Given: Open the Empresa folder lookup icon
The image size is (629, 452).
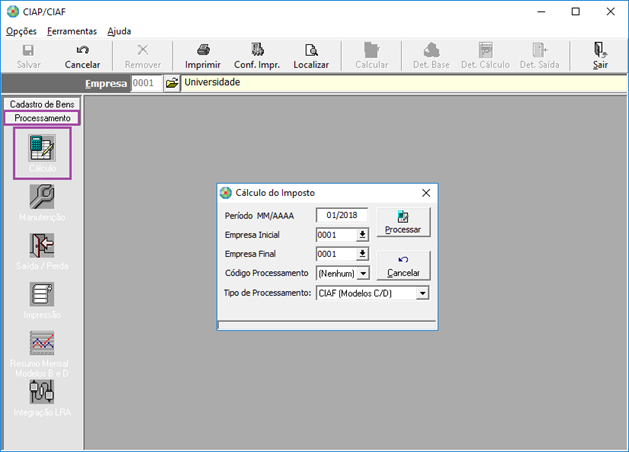Looking at the screenshot, I should 172,83.
